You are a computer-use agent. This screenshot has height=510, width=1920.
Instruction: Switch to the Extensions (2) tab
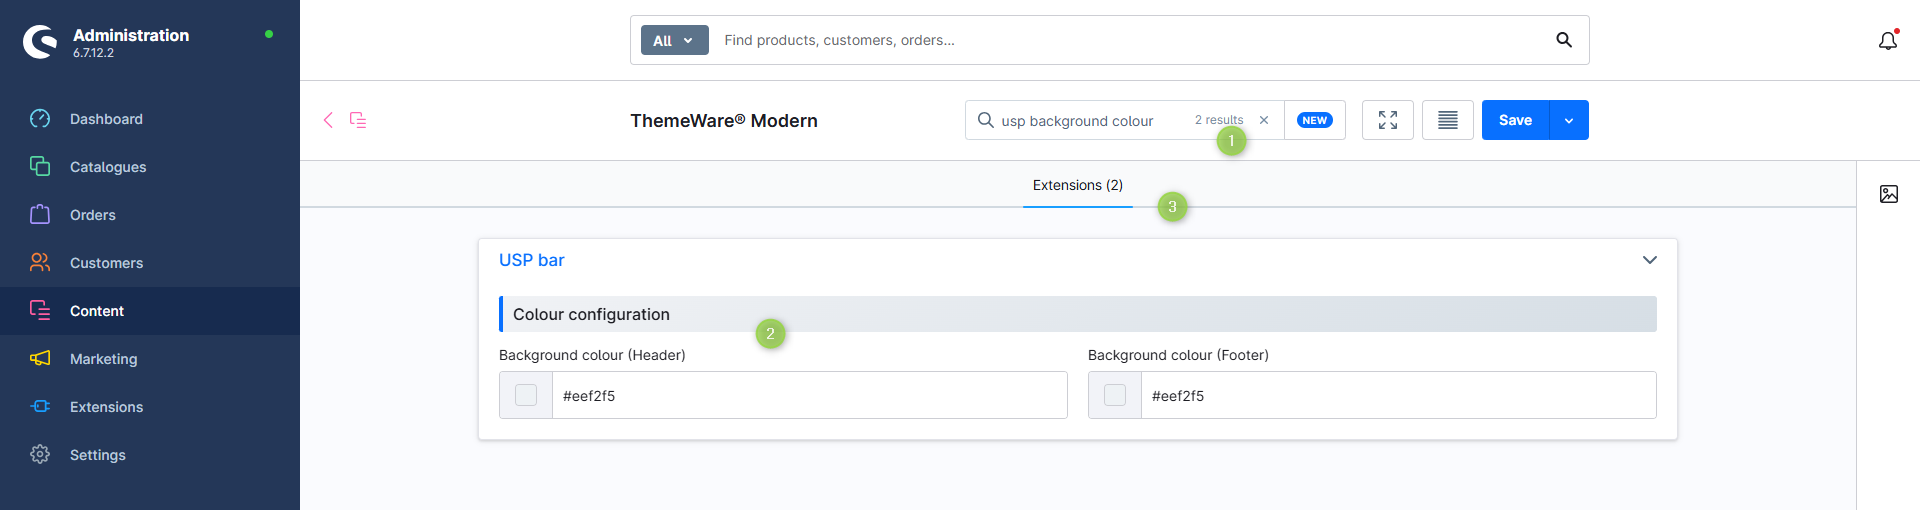tap(1078, 185)
